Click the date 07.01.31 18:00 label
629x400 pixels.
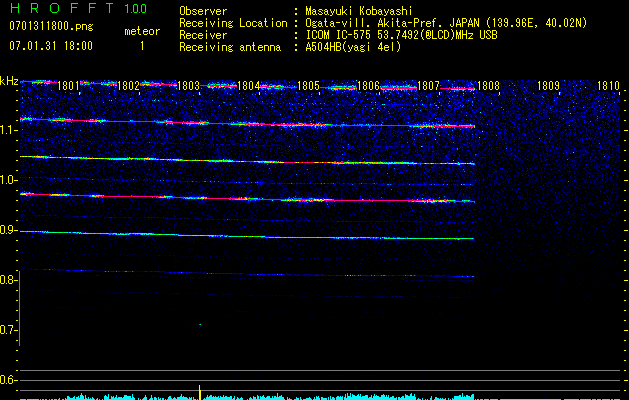tap(50, 46)
